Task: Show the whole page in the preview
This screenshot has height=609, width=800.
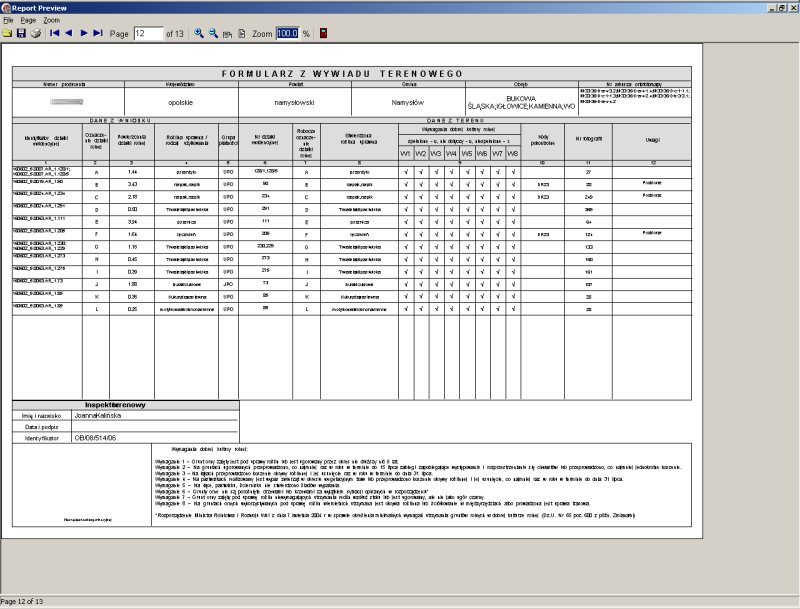Action: pyautogui.click(x=242, y=34)
